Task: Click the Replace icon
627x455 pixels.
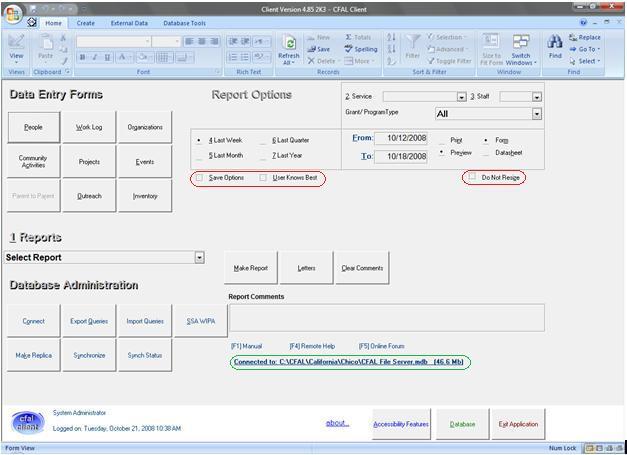Action: (x=573, y=38)
